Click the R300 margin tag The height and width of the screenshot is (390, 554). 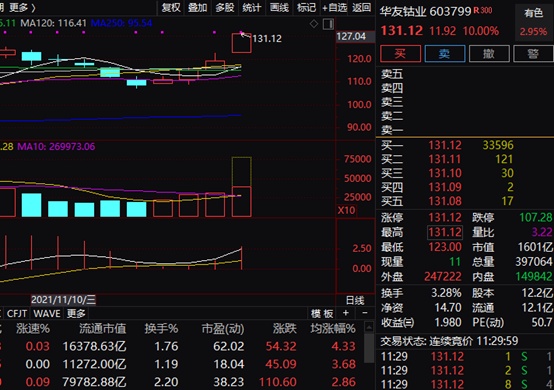[483, 10]
